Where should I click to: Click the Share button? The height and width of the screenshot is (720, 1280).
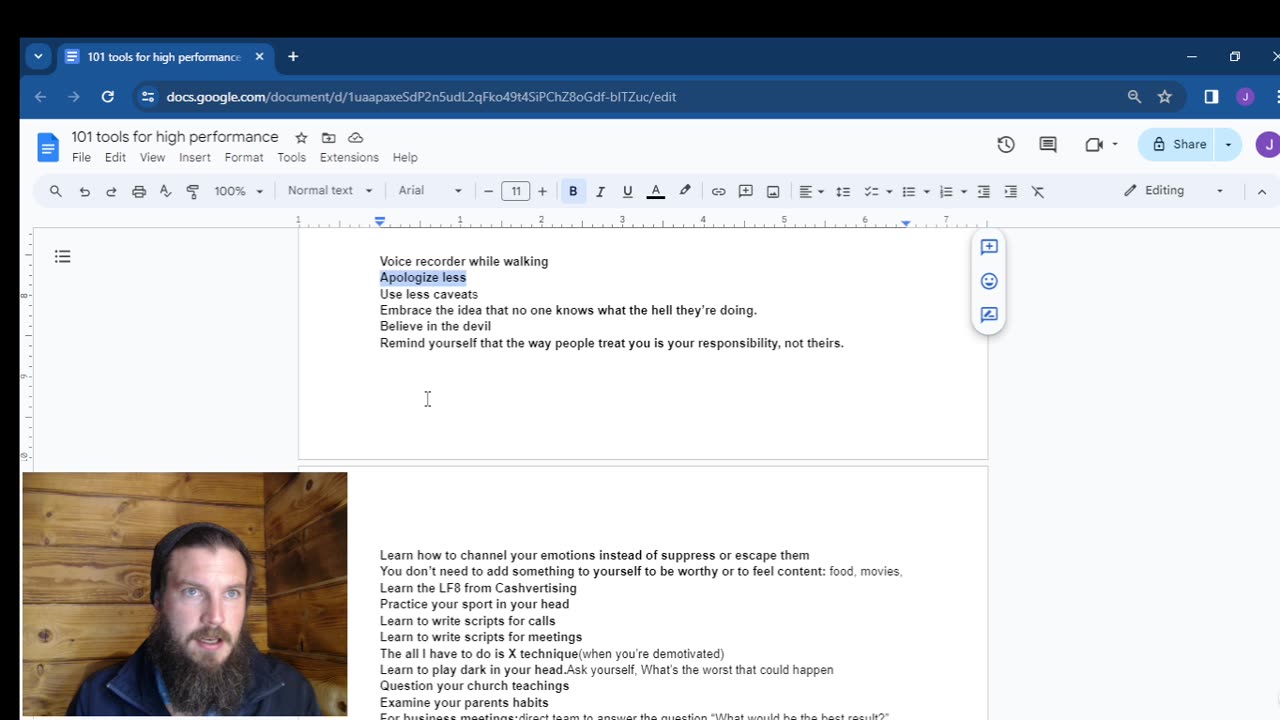pyautogui.click(x=1177, y=144)
